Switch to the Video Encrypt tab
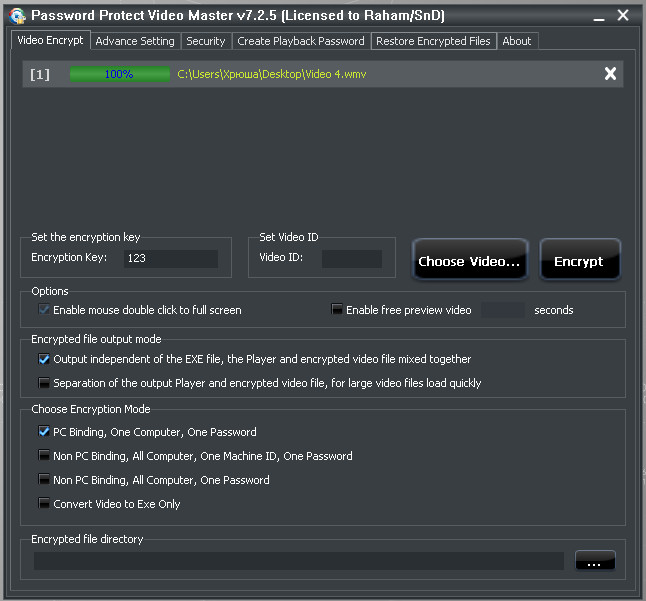 click(50, 40)
